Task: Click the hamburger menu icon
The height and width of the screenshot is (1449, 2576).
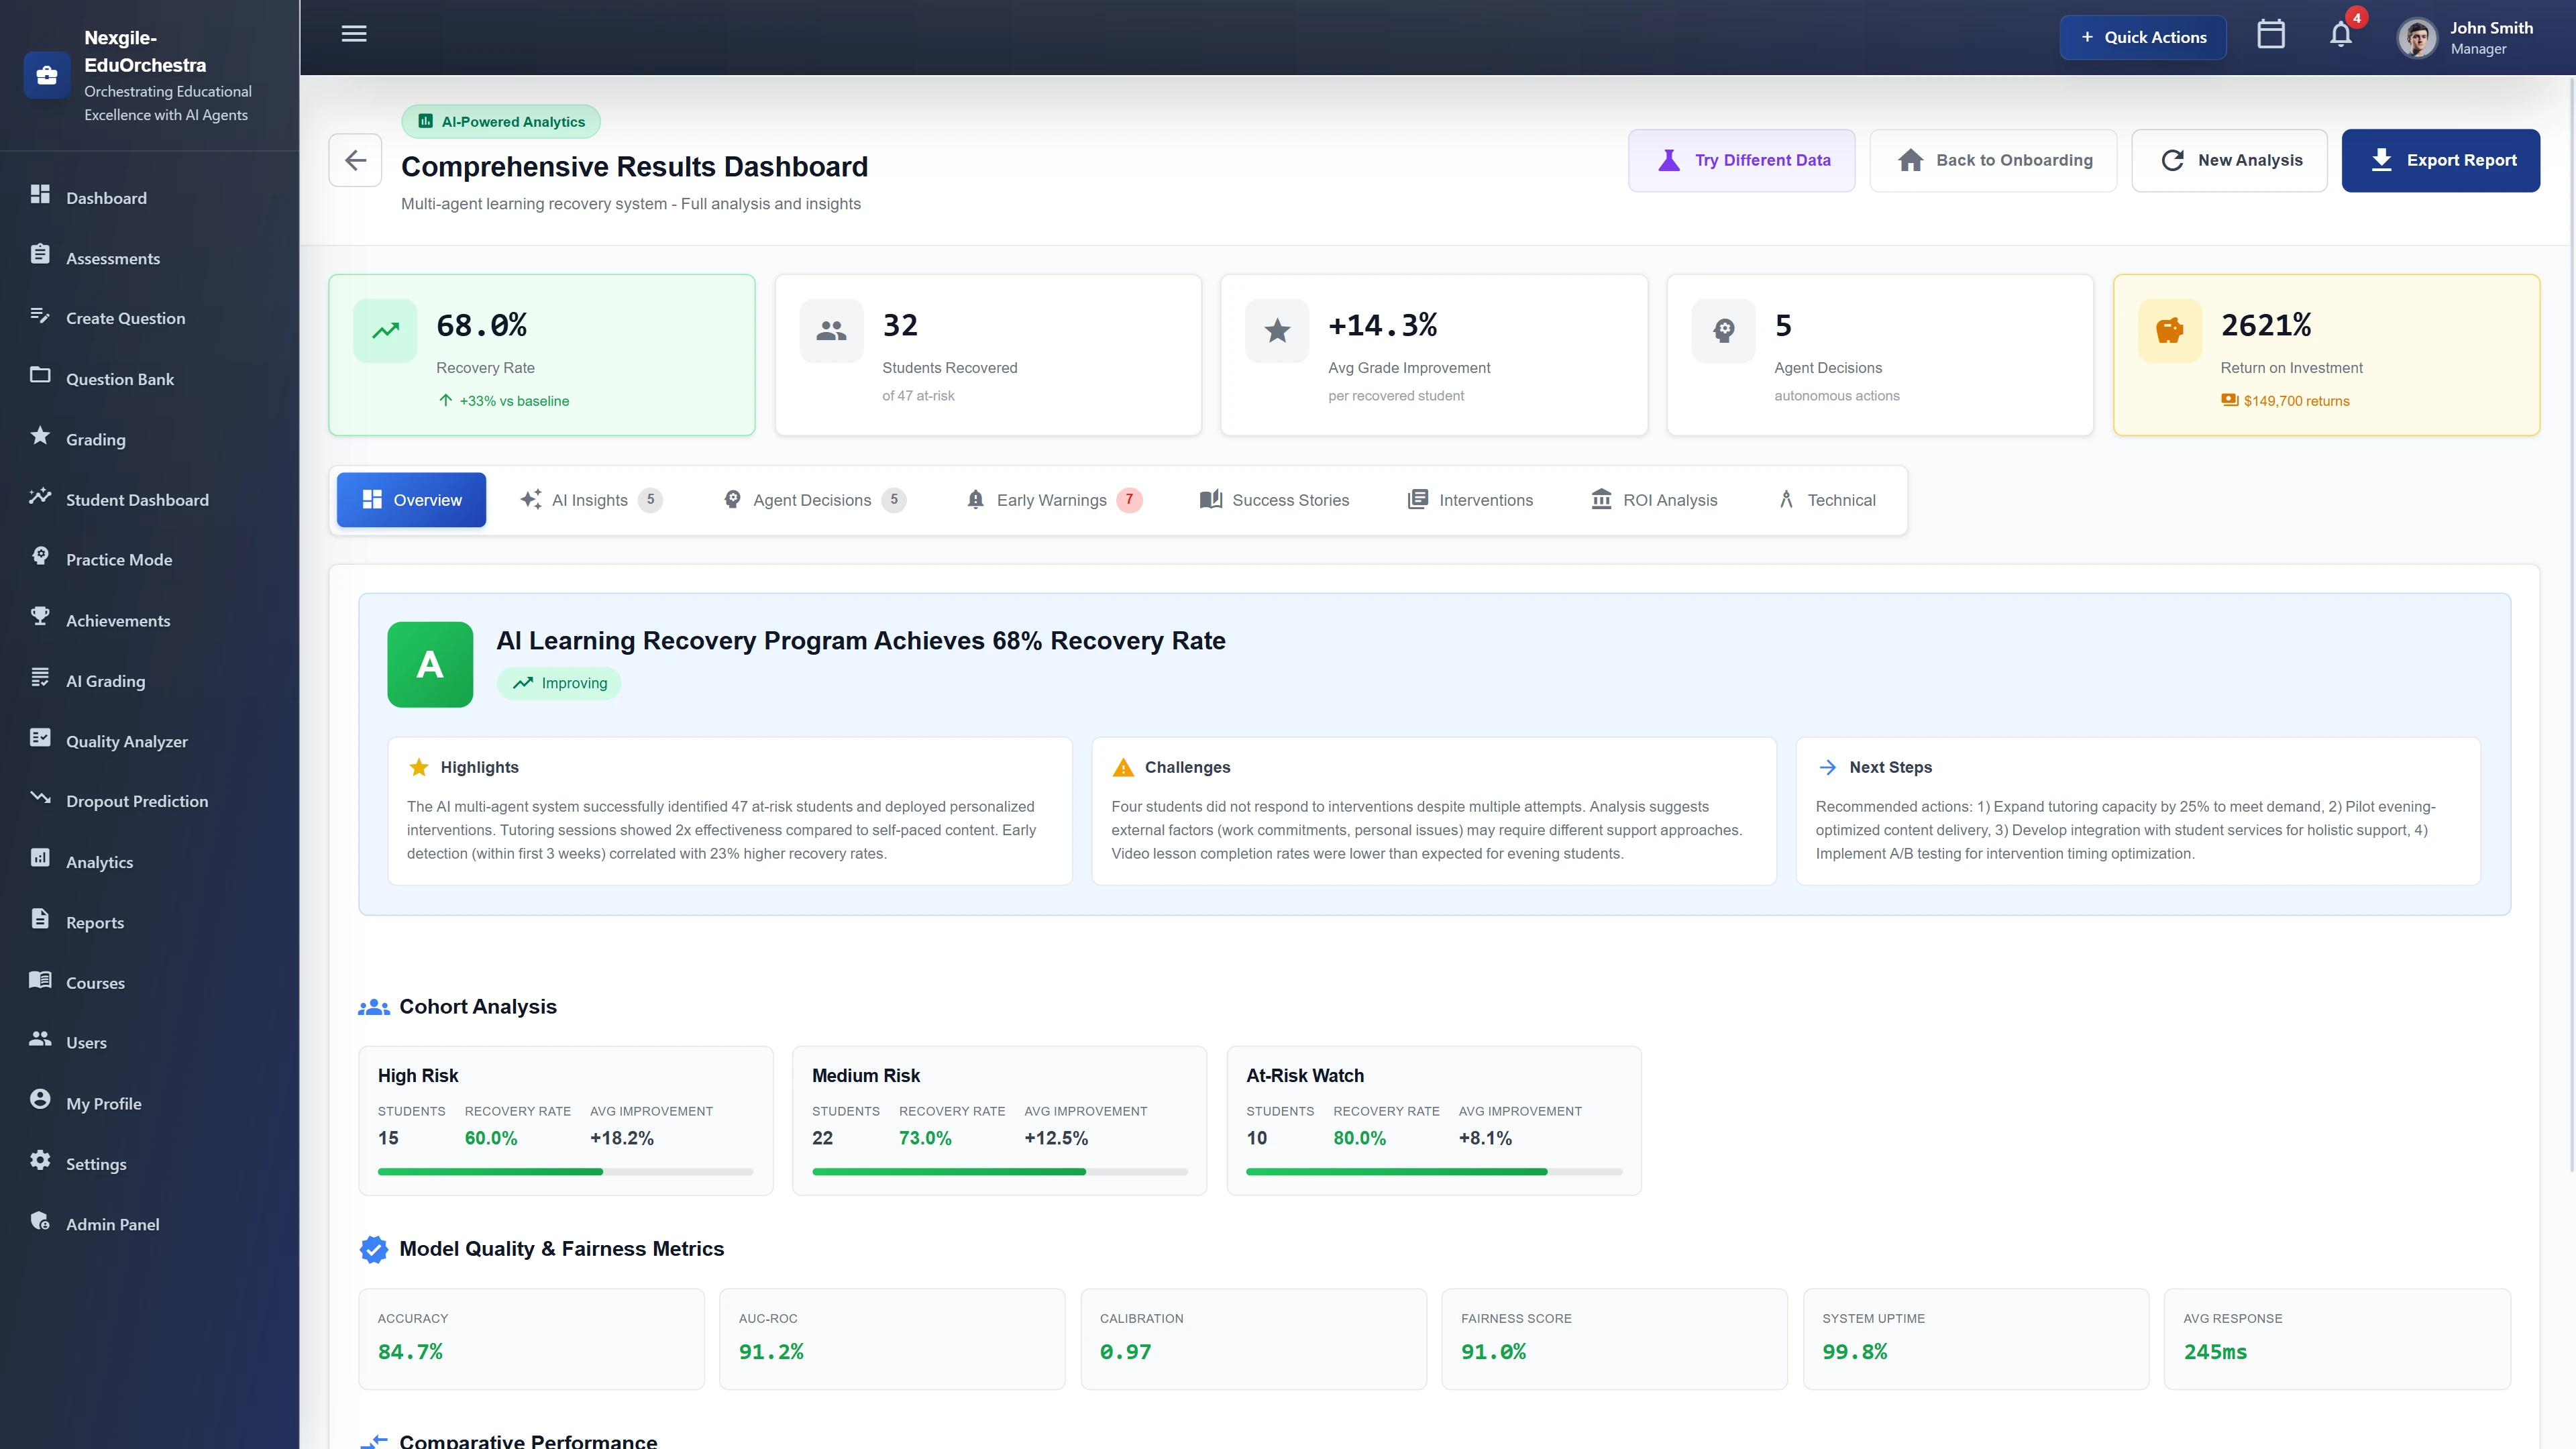Action: [353, 34]
